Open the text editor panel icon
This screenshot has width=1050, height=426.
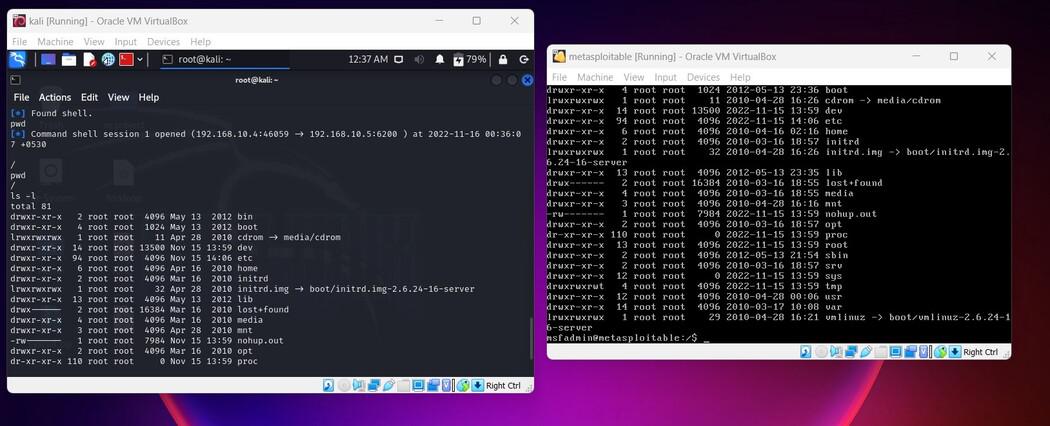pyautogui.click(x=89, y=60)
